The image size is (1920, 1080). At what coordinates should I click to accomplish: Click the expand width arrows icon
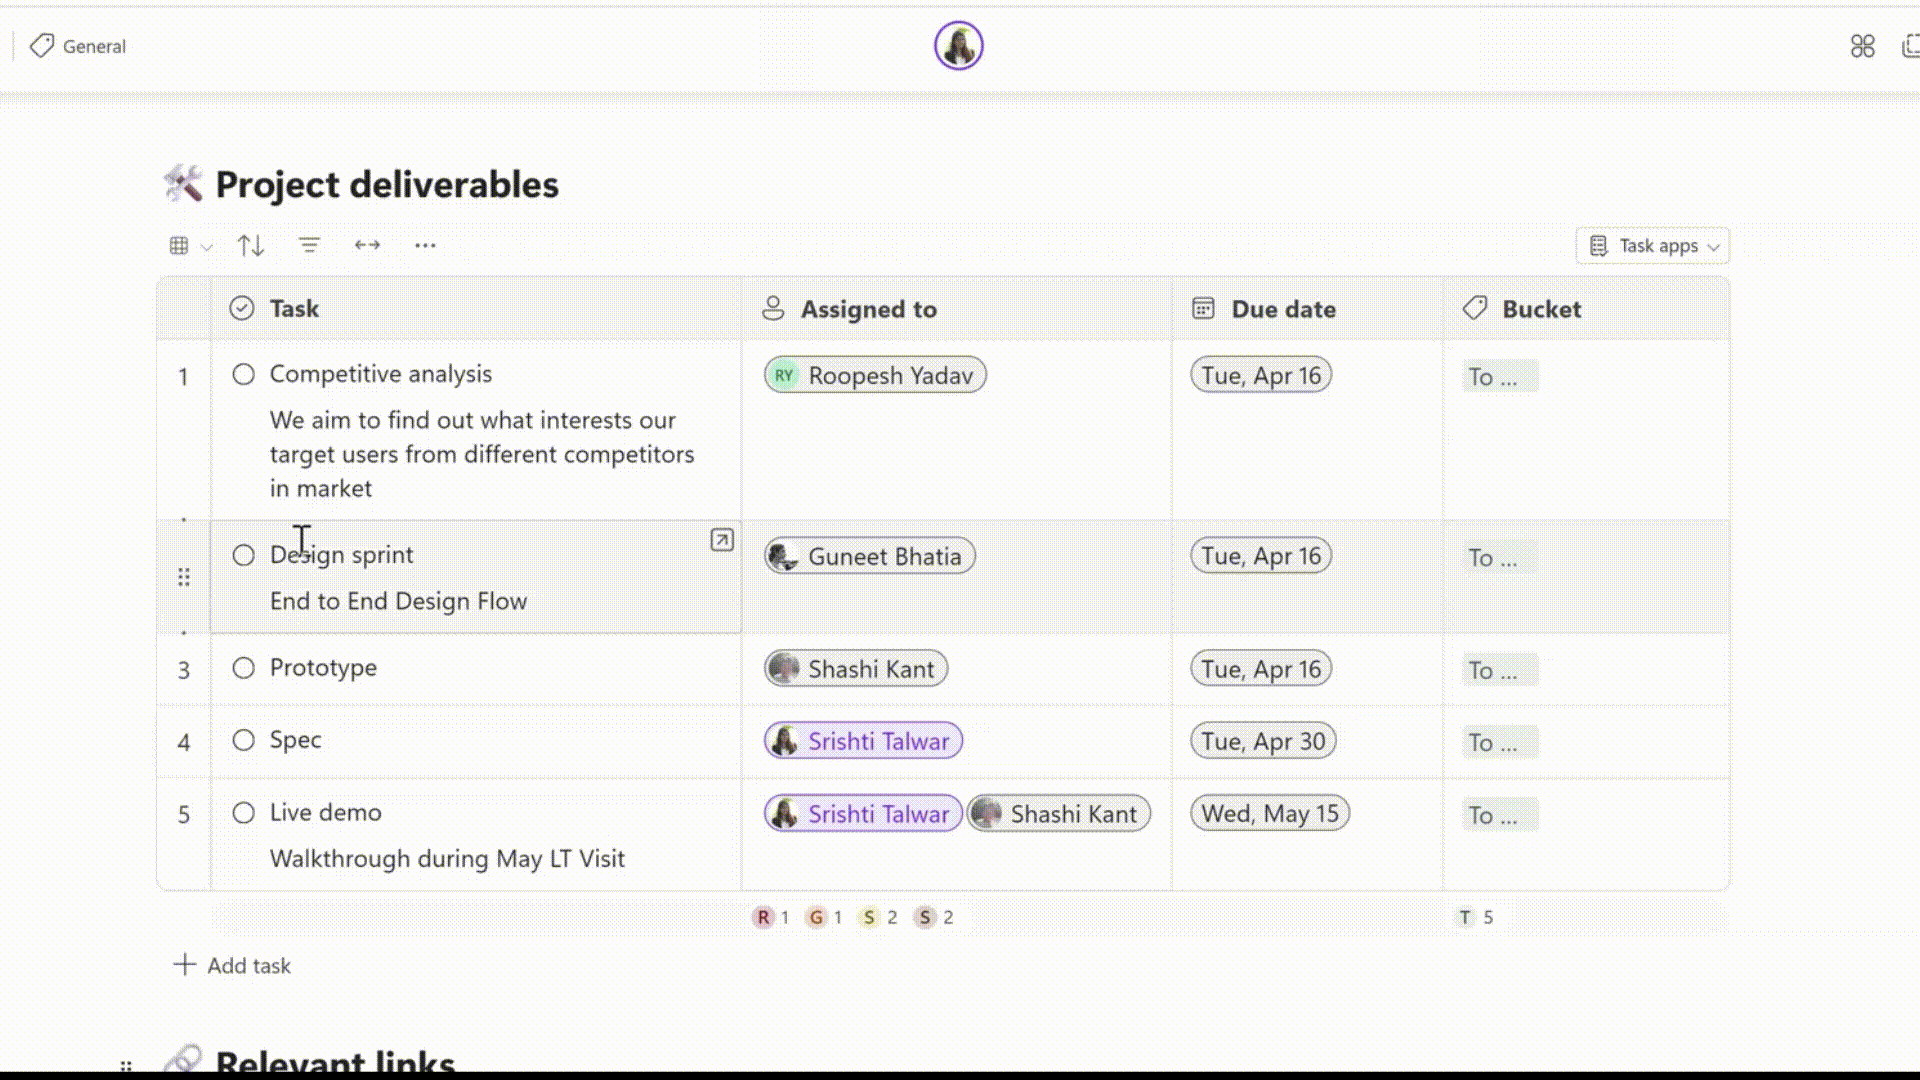click(367, 245)
